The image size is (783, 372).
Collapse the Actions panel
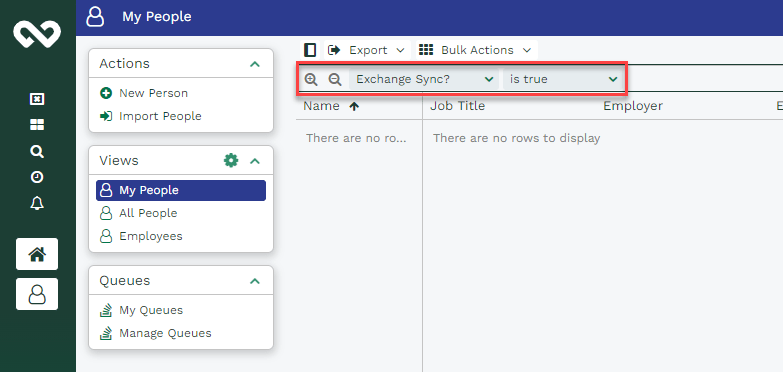pyautogui.click(x=255, y=64)
